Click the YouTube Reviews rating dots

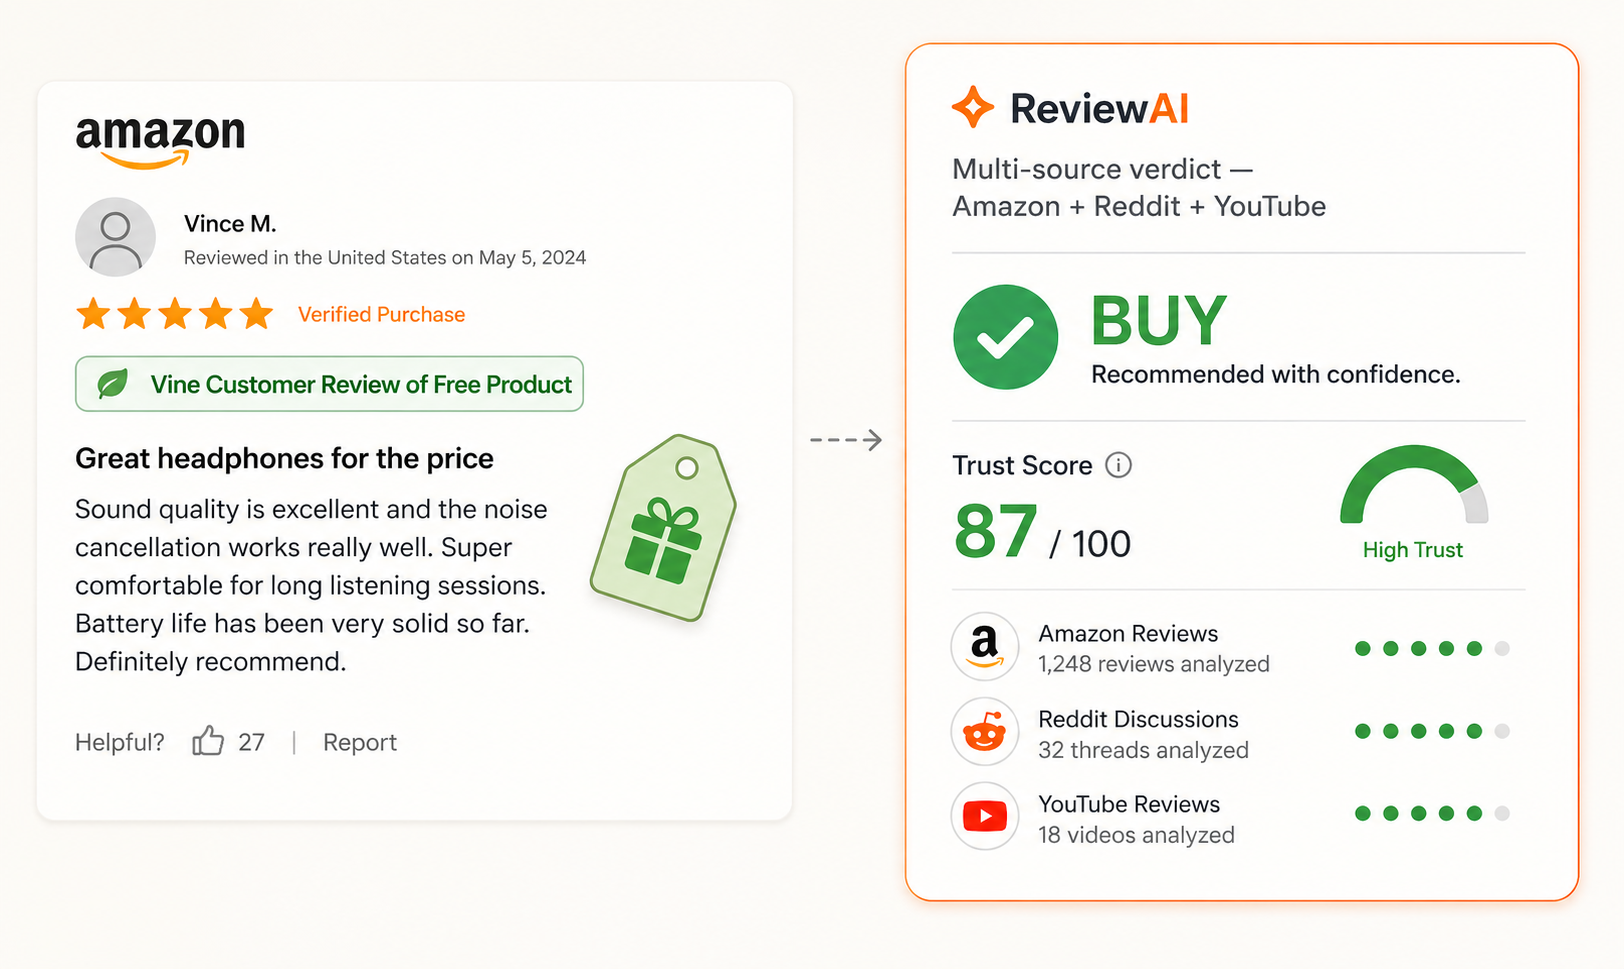pyautogui.click(x=1431, y=814)
